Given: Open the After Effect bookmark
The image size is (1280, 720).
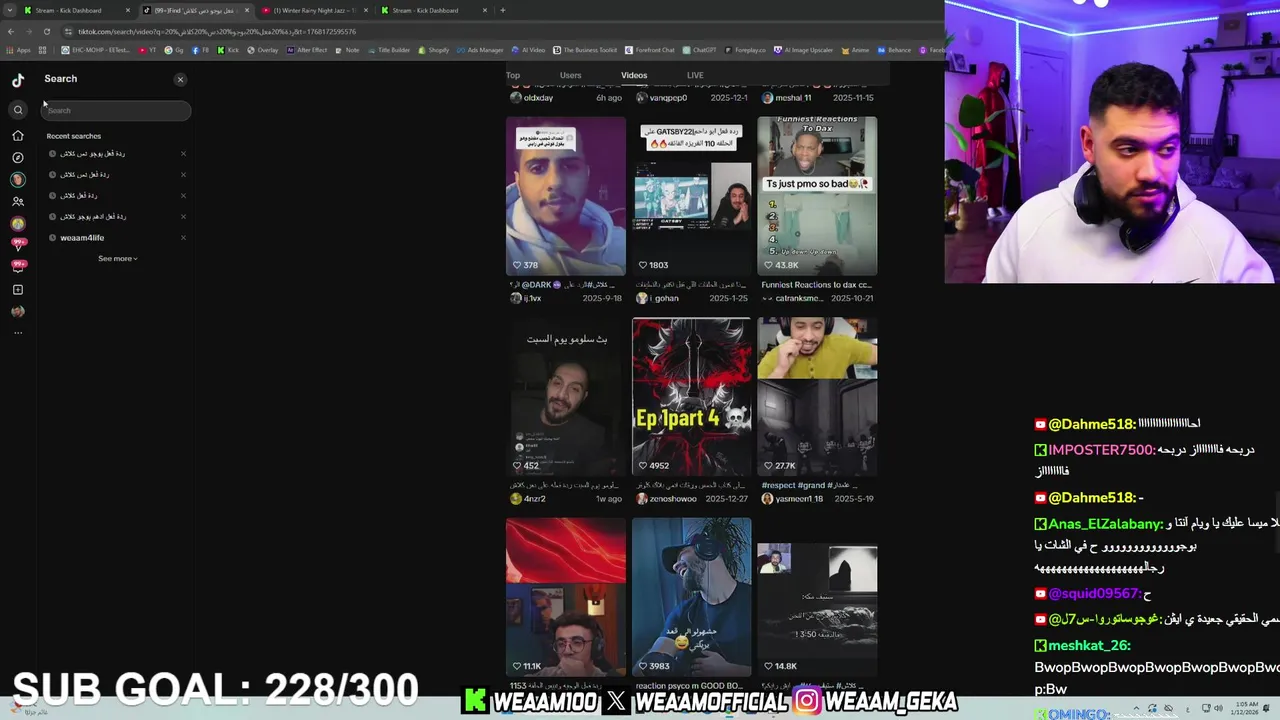Looking at the screenshot, I should point(308,50).
